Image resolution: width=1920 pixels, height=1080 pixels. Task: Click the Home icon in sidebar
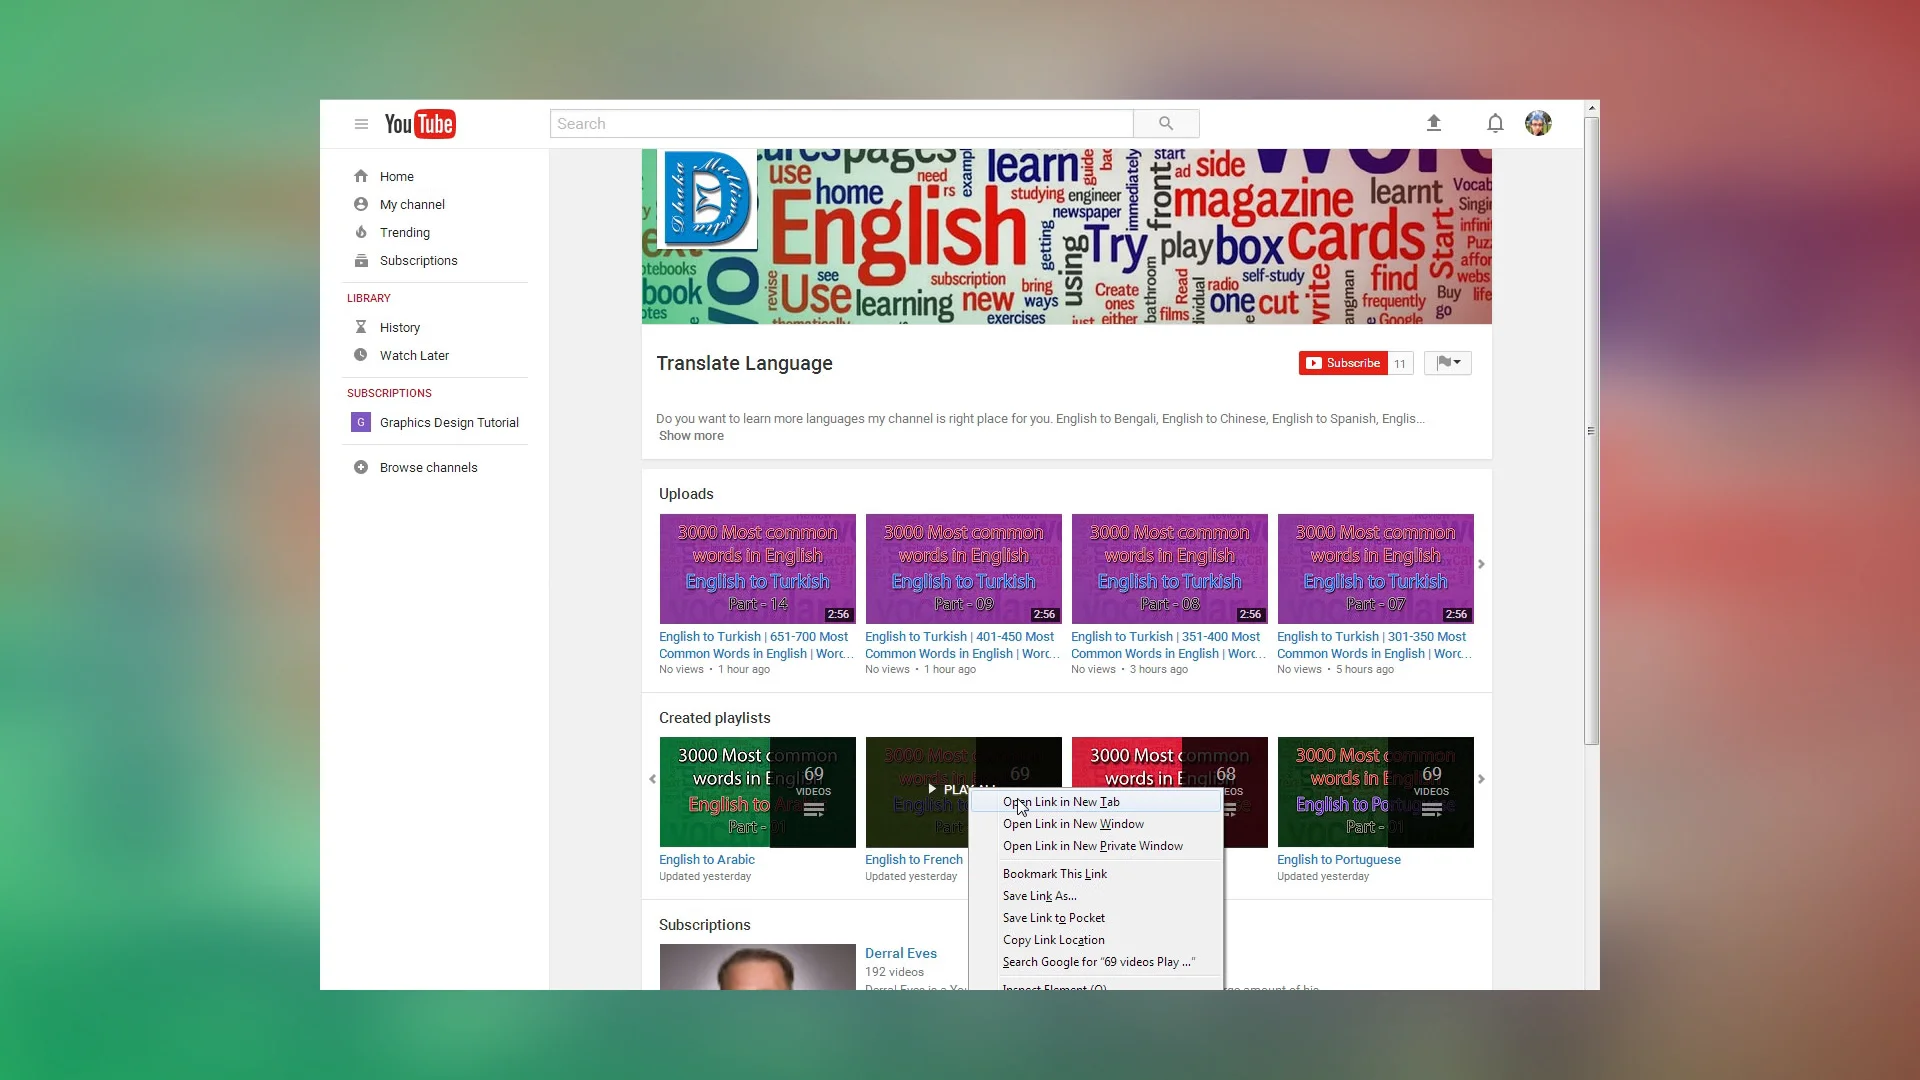point(361,176)
